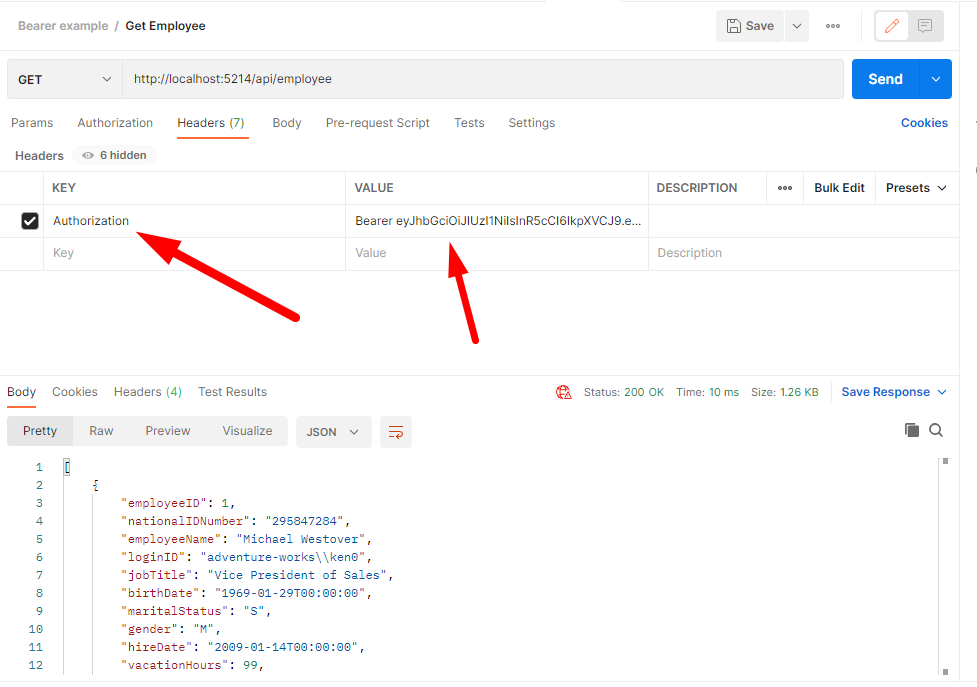Click the request URL input field

[482, 79]
